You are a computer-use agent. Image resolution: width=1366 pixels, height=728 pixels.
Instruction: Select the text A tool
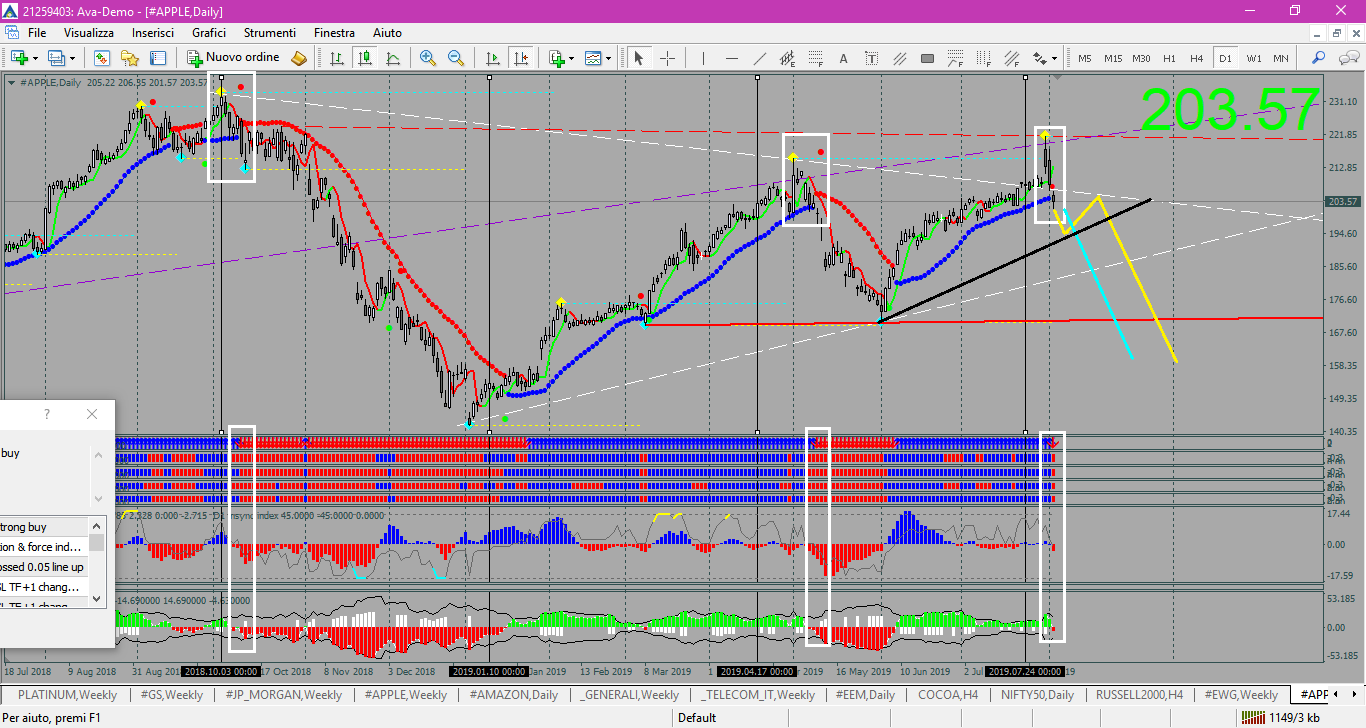point(843,57)
